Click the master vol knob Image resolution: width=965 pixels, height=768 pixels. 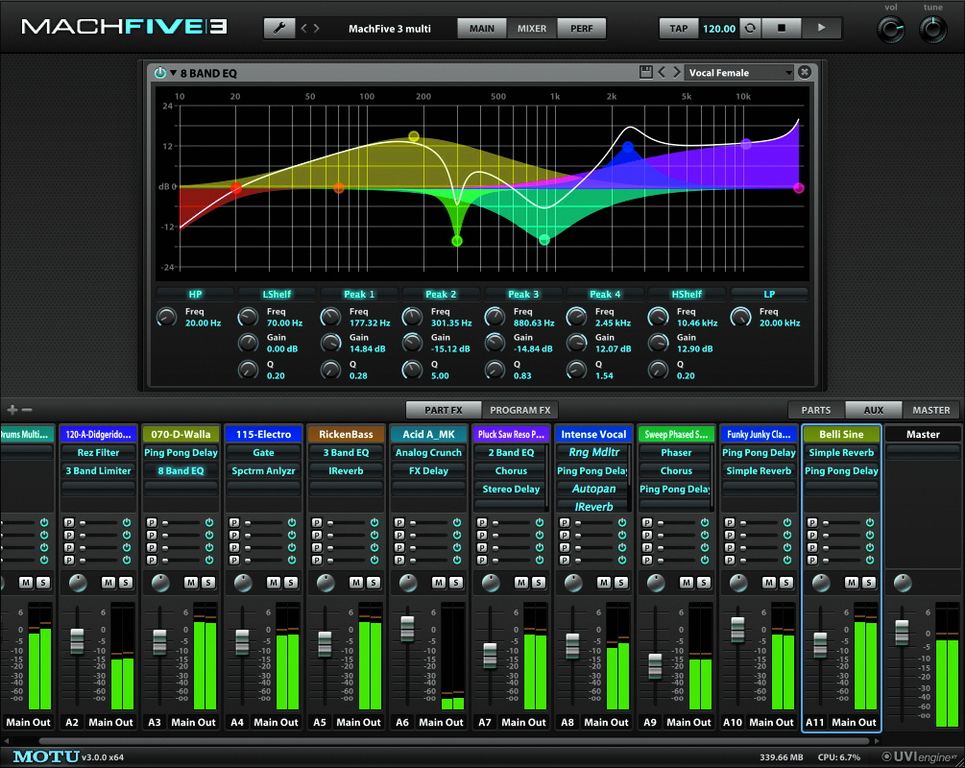891,30
